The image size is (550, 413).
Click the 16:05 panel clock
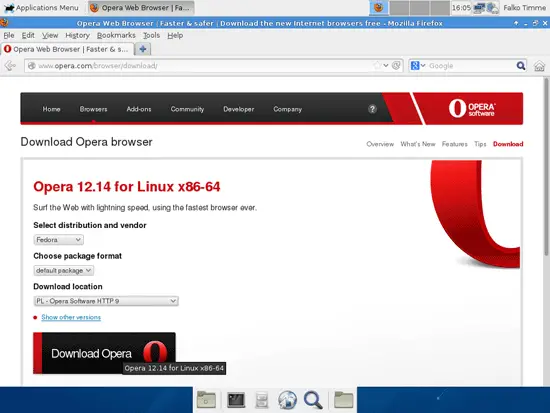[461, 7]
